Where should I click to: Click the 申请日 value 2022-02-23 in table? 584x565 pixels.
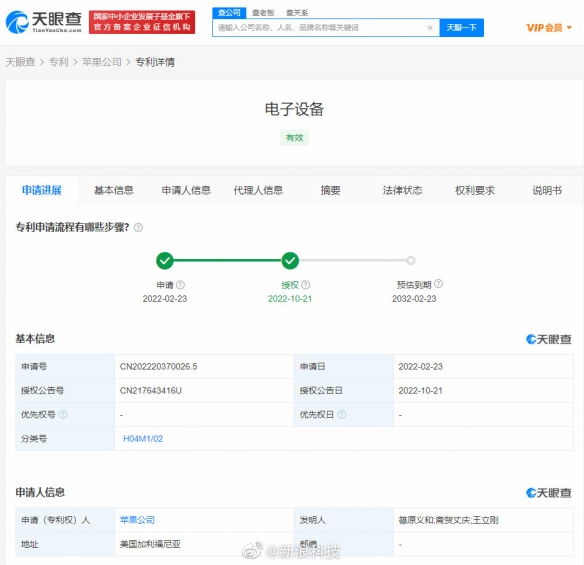click(x=420, y=366)
